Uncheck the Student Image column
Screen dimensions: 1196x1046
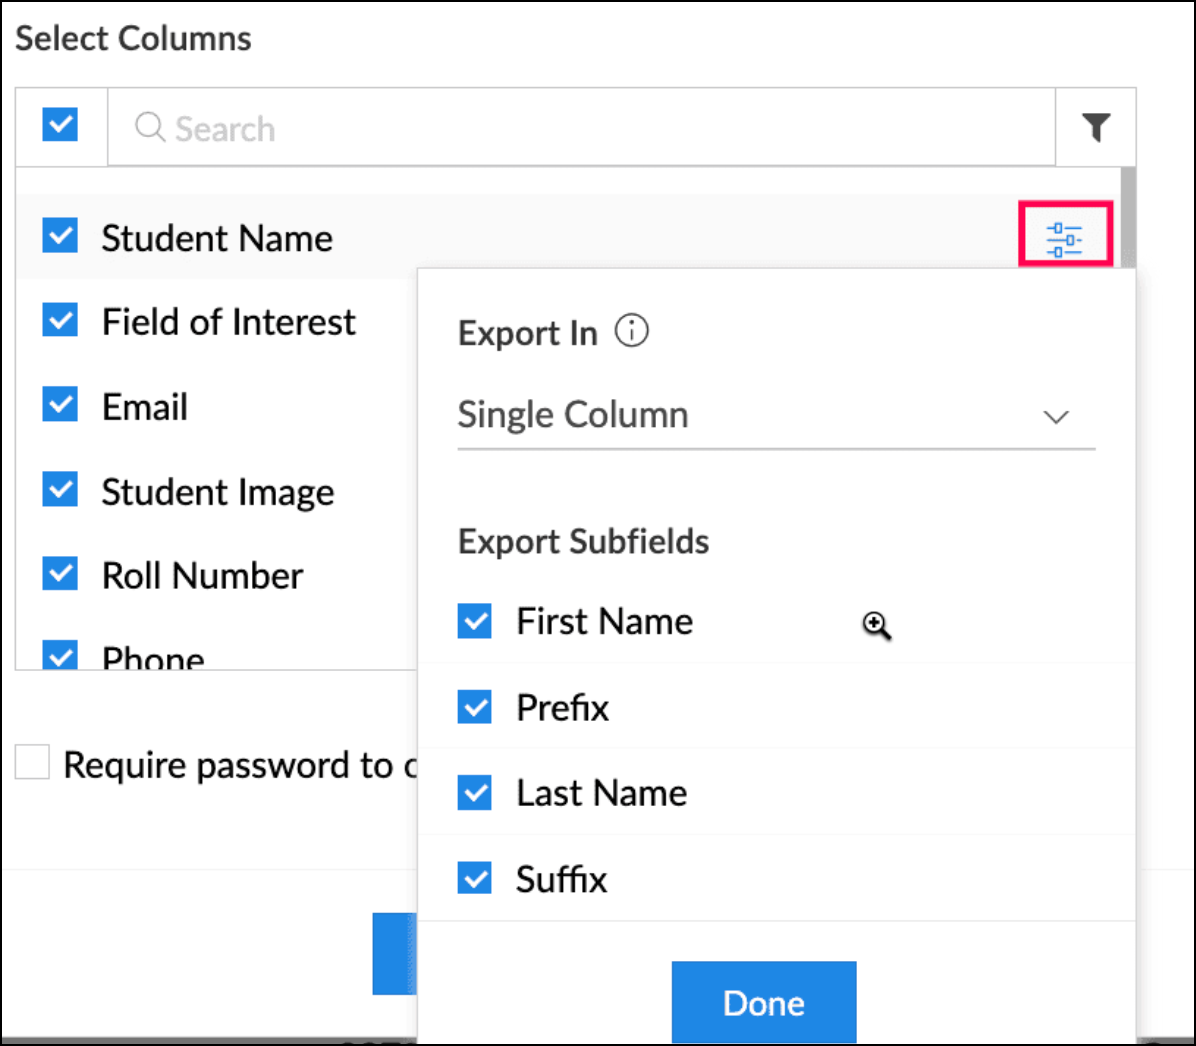(x=60, y=490)
